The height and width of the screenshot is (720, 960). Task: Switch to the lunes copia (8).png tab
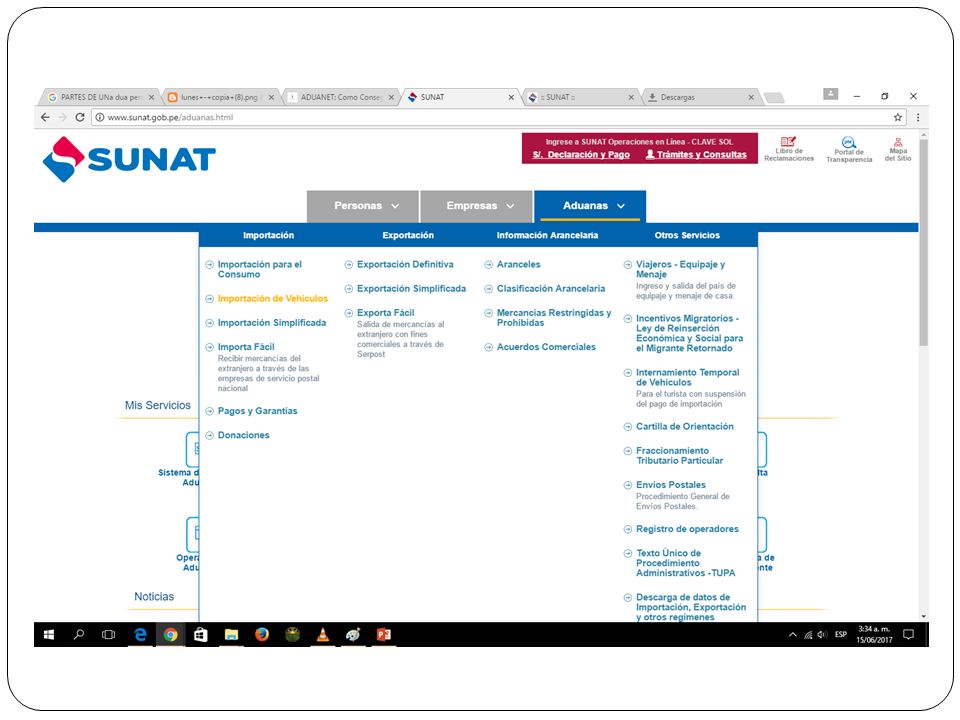[x=219, y=97]
